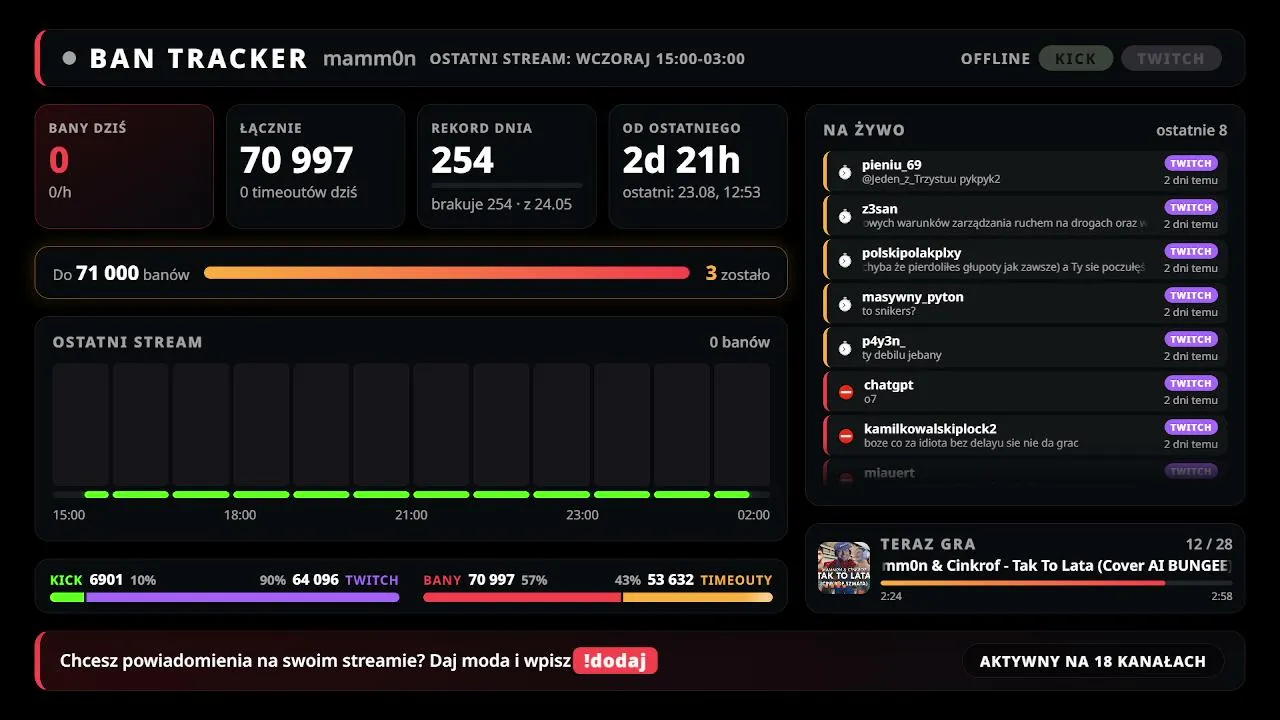Click the 'ostatnie 8' label
Viewport: 1280px width, 720px height.
tap(1192, 130)
